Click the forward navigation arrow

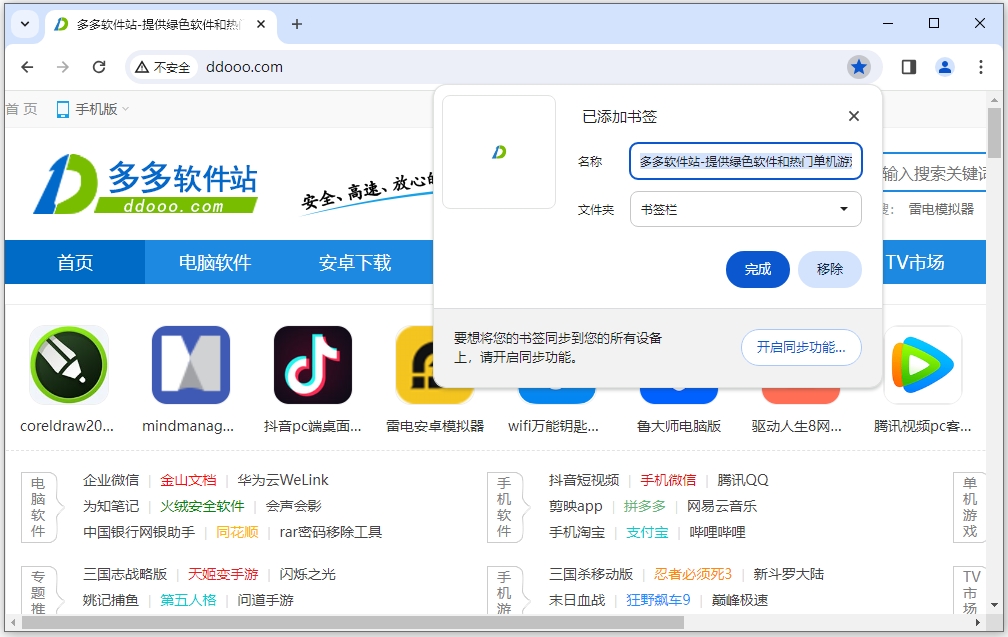(62, 67)
